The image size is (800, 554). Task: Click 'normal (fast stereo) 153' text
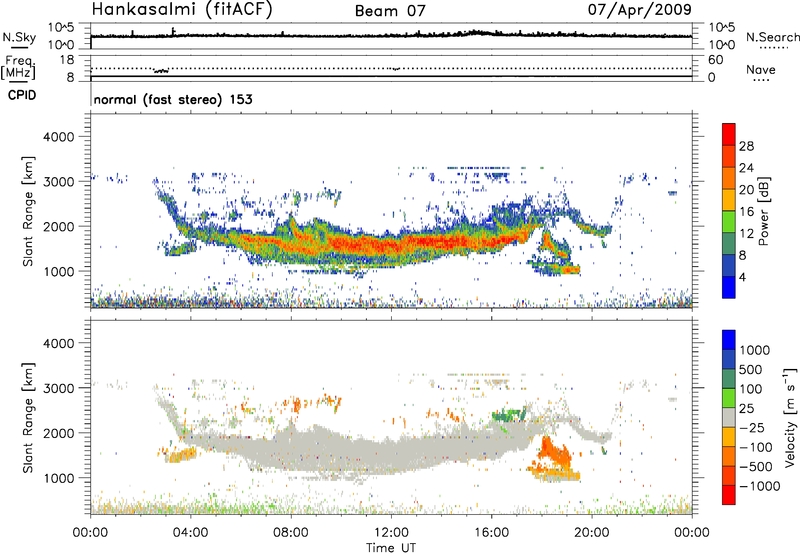[173, 99]
